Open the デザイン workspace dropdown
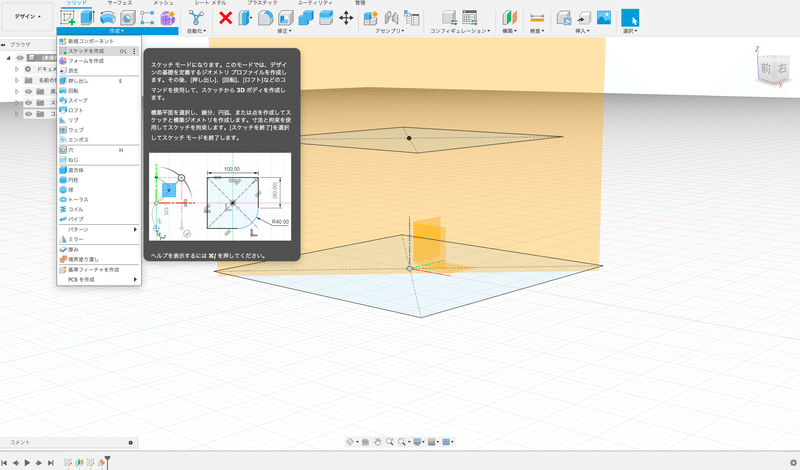This screenshot has height=470, width=800. pos(27,16)
